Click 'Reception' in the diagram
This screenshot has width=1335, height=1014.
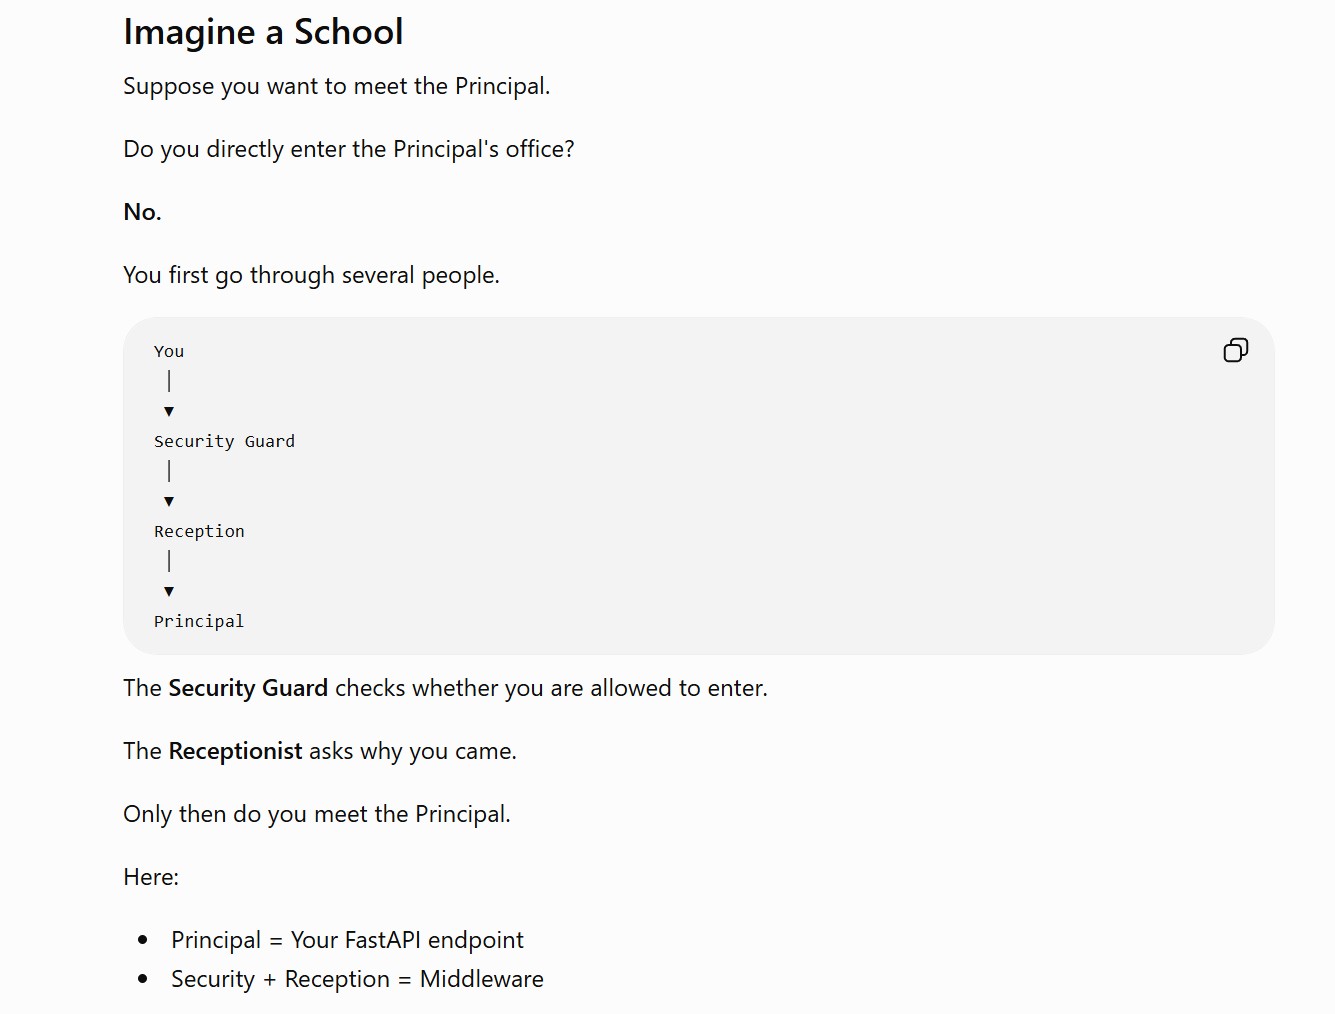click(199, 531)
